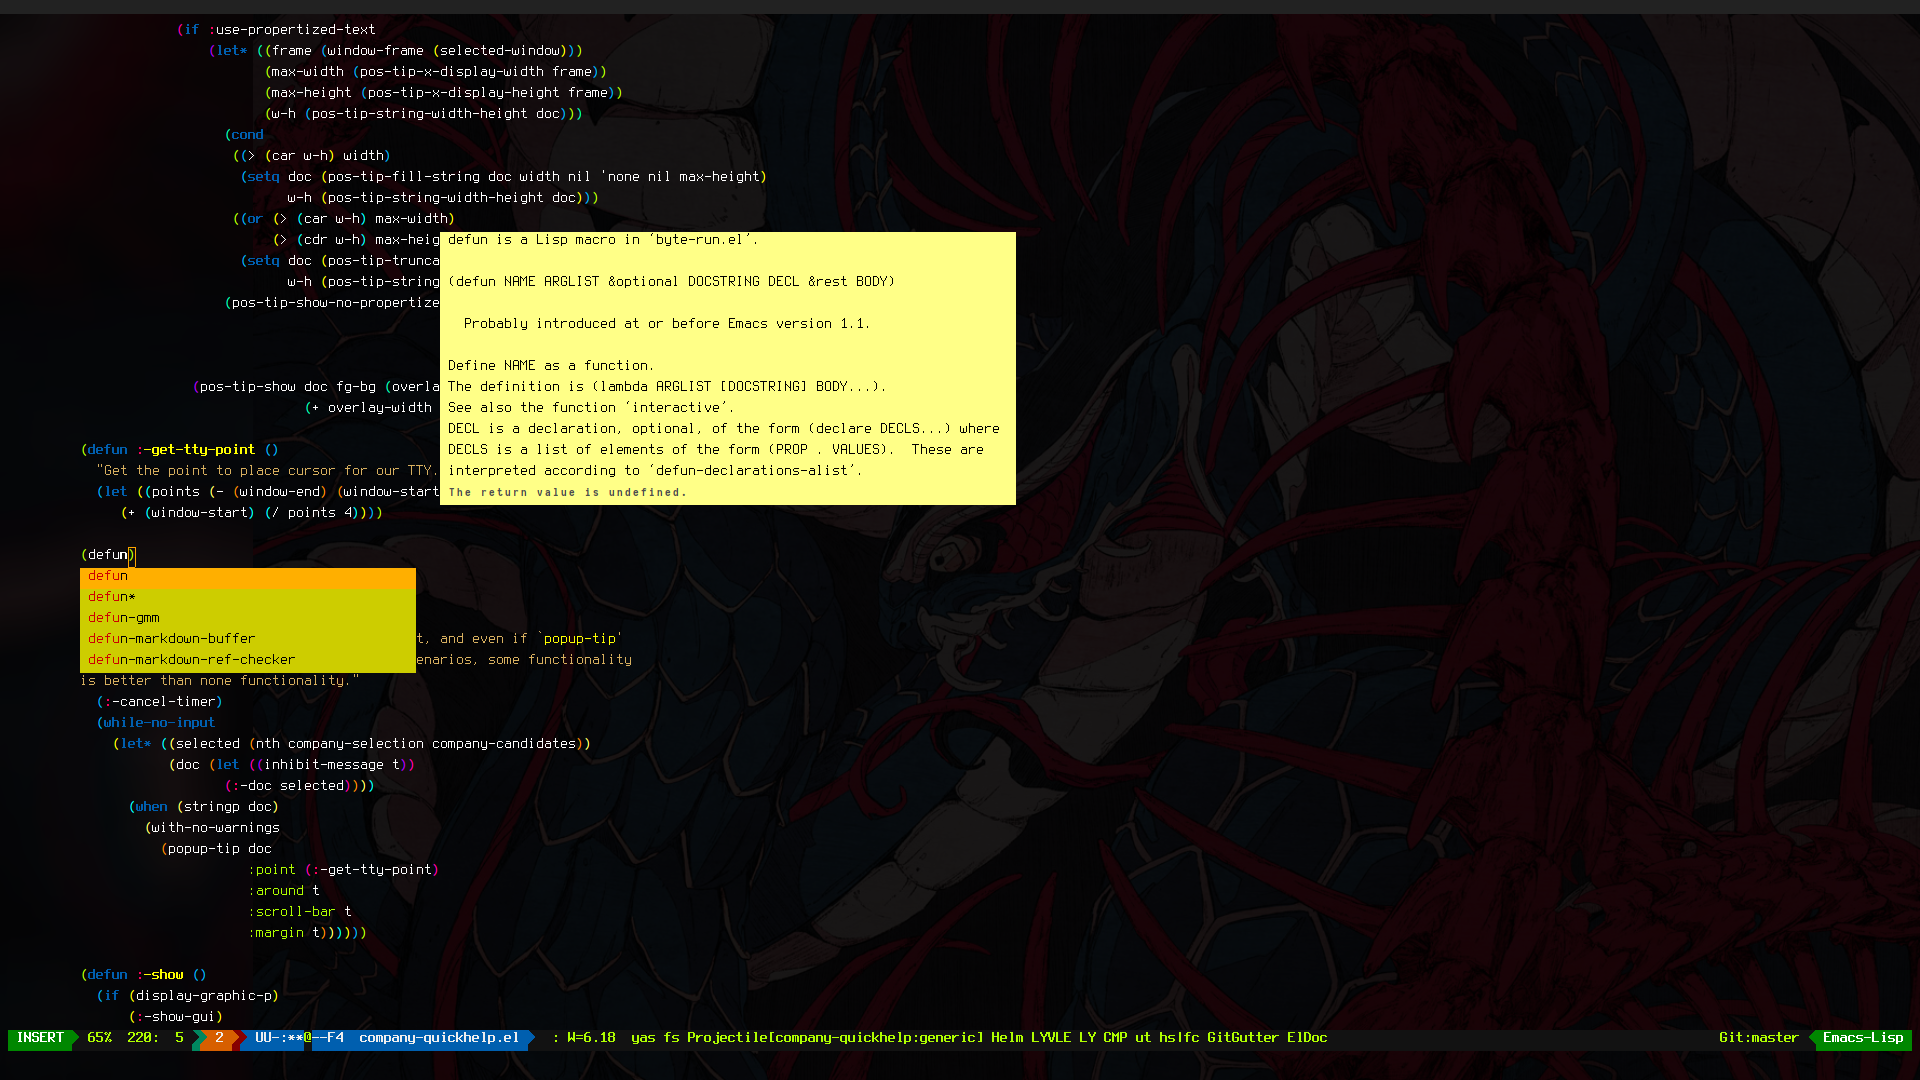Open the Emacs-Lisp major mode menu

(x=1862, y=1038)
